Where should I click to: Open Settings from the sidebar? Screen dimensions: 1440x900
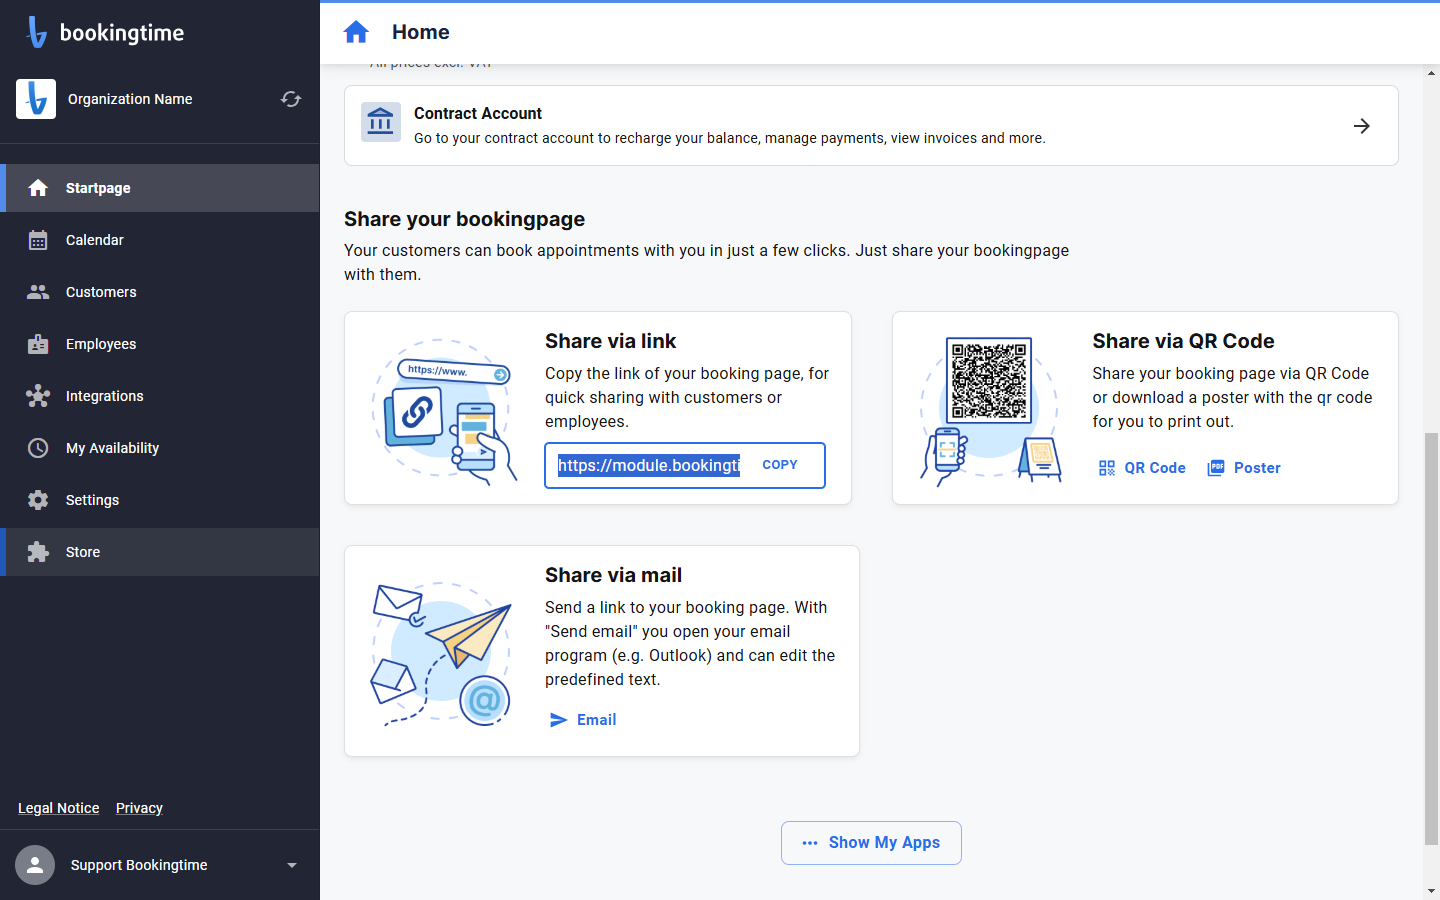(x=160, y=500)
